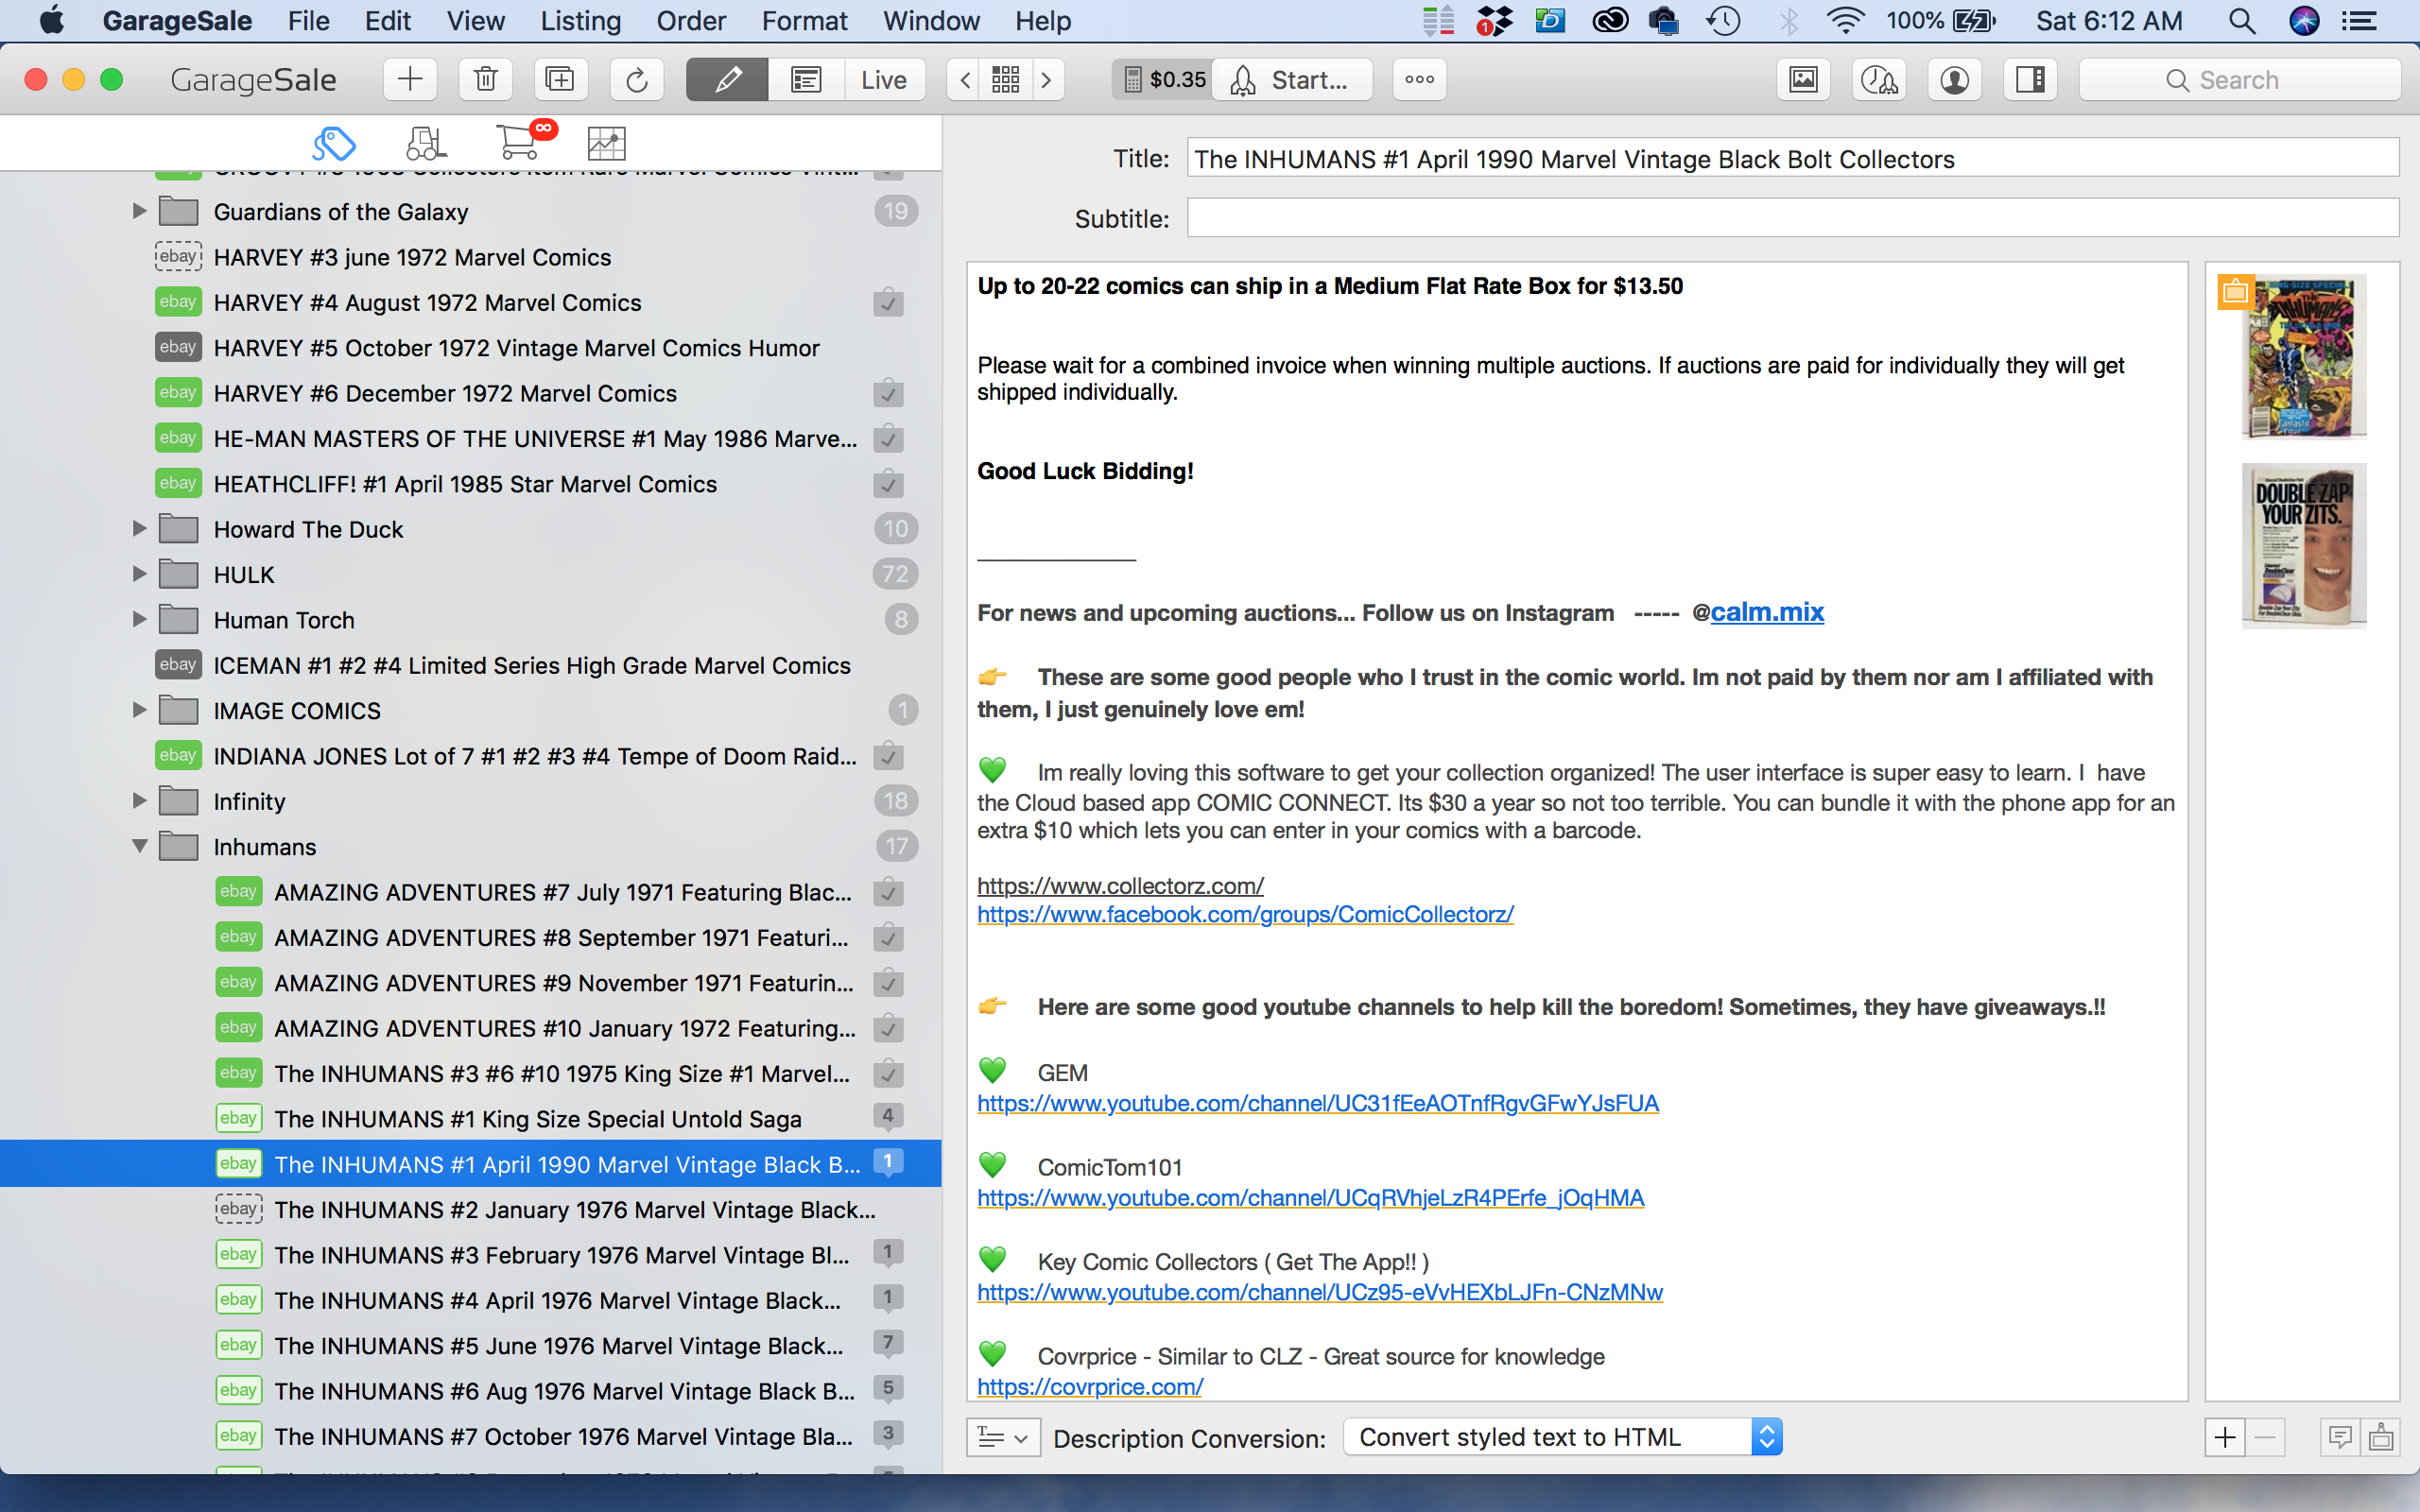This screenshot has width=2420, height=1512.
Task: Switch to pencil edit mode
Action: (727, 80)
